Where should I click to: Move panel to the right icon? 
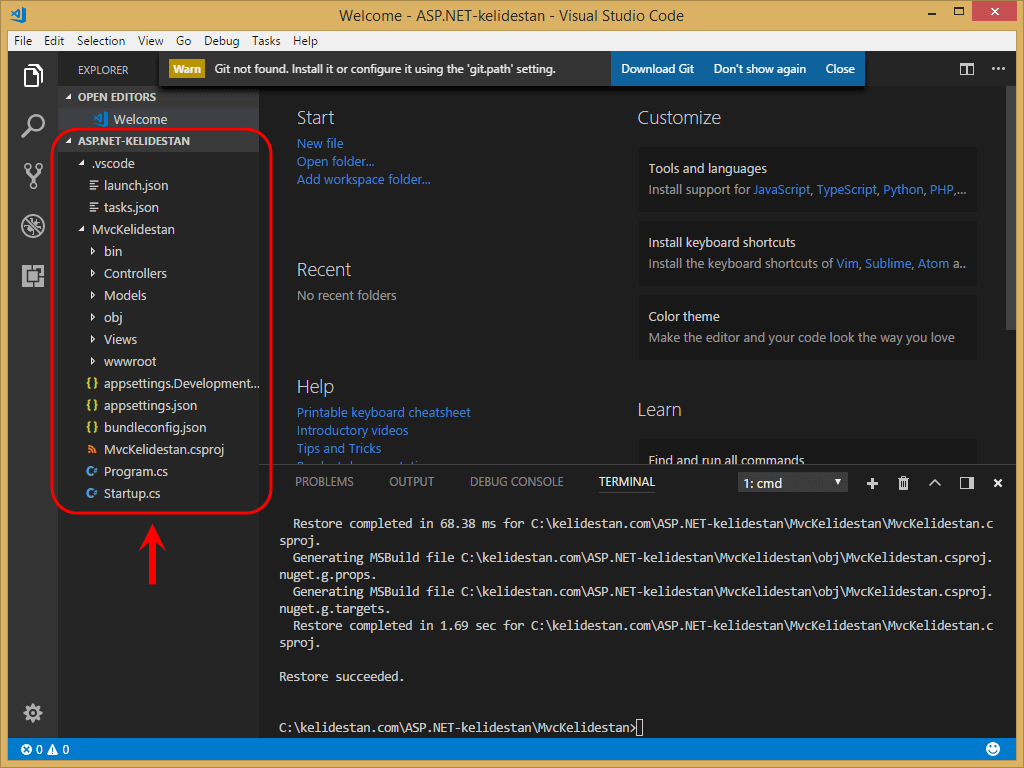click(967, 483)
